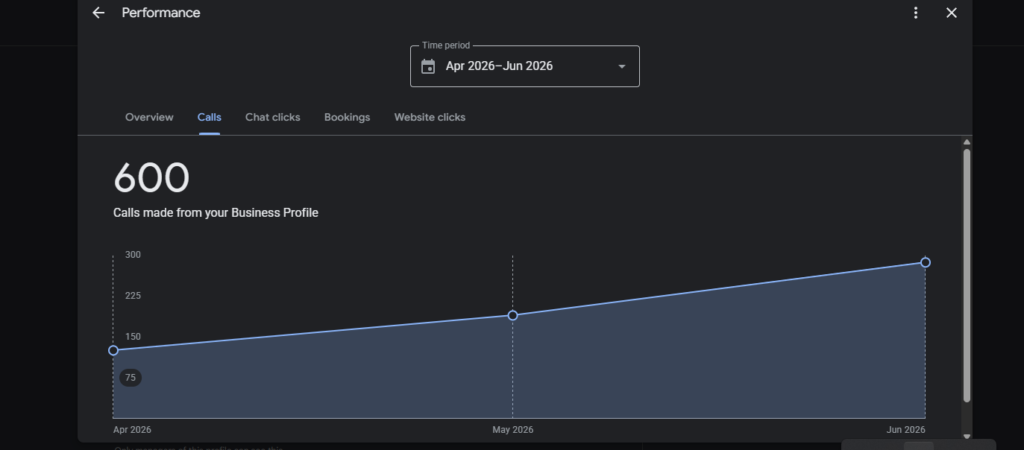Click the 75 axis label badge

(131, 378)
